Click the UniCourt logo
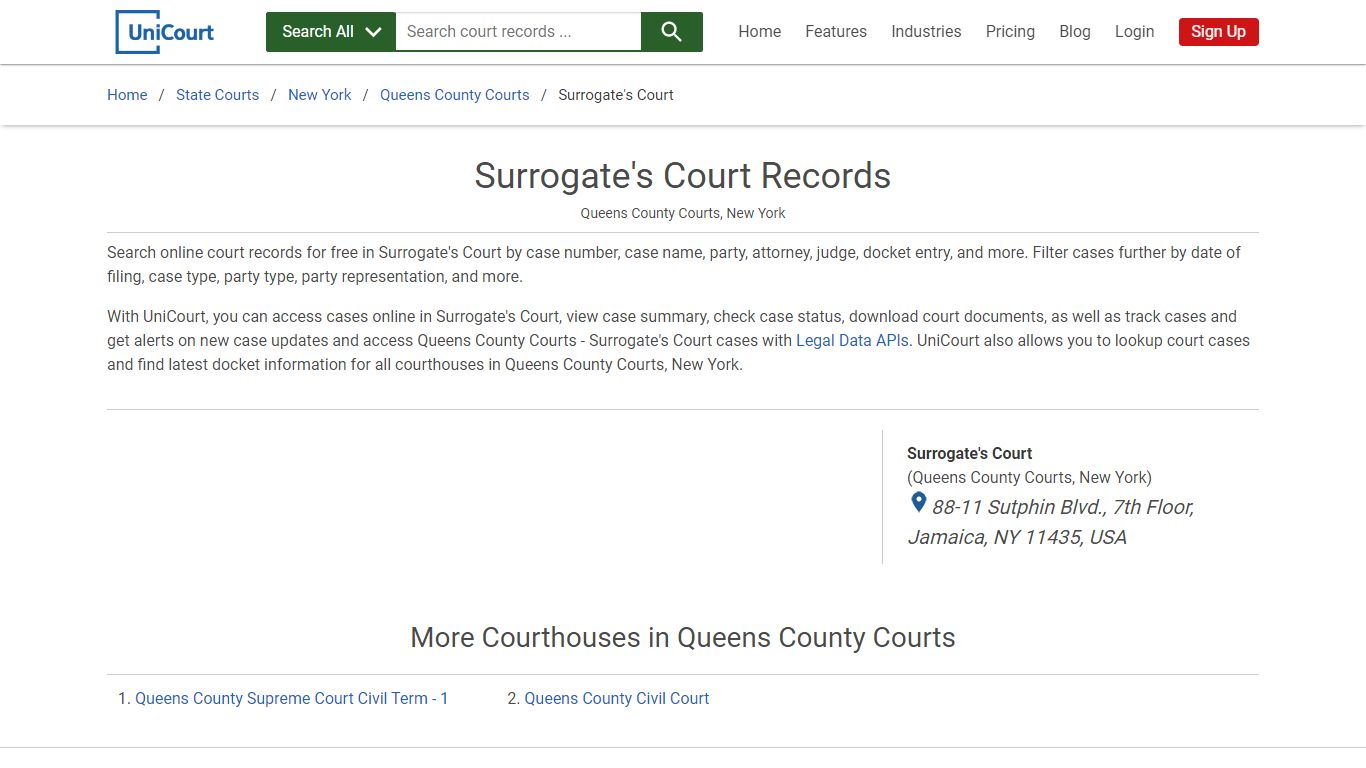Screen dimensions: 1366x768 click(x=165, y=32)
